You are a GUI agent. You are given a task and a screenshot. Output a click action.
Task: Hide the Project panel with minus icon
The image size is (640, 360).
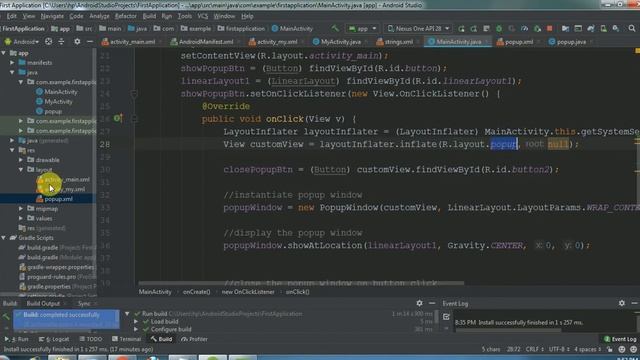coord(90,42)
